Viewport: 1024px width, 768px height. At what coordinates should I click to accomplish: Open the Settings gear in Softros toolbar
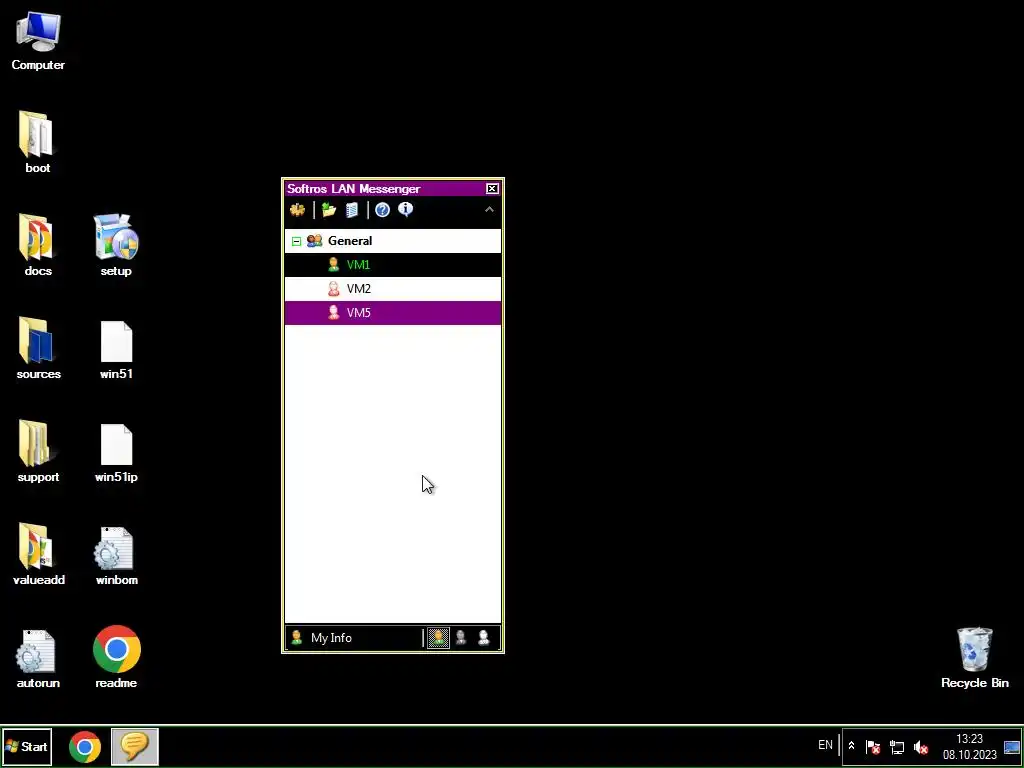click(x=298, y=210)
